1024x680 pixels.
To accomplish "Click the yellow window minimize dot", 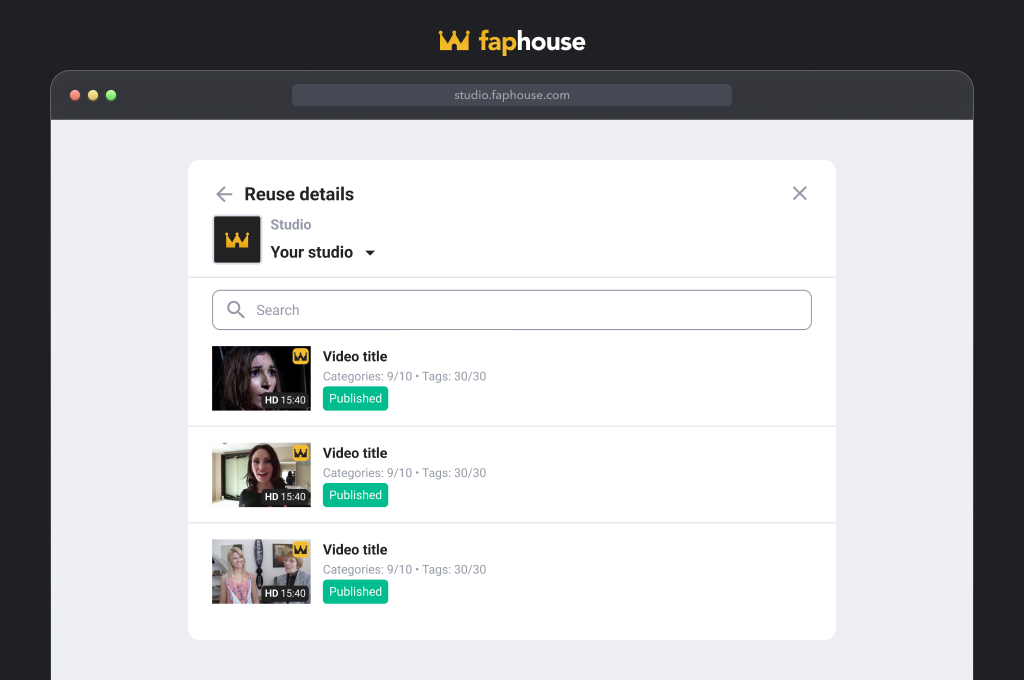I will click(x=93, y=95).
